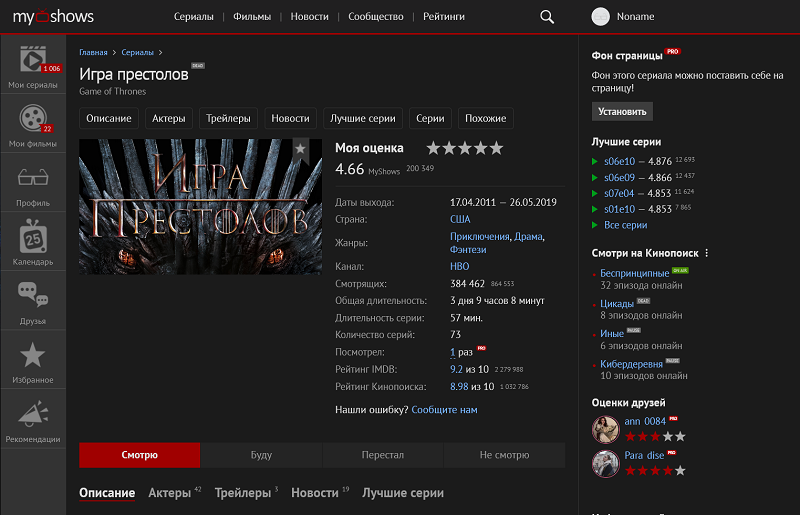Open Рекомендации megaphone icon
Screen dimensions: 800x515
tap(33, 414)
